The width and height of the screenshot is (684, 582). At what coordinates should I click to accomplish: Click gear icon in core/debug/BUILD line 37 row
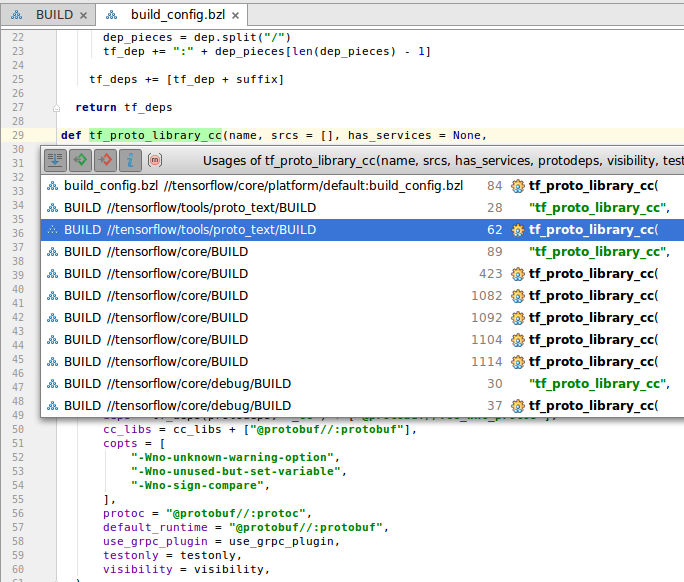518,406
